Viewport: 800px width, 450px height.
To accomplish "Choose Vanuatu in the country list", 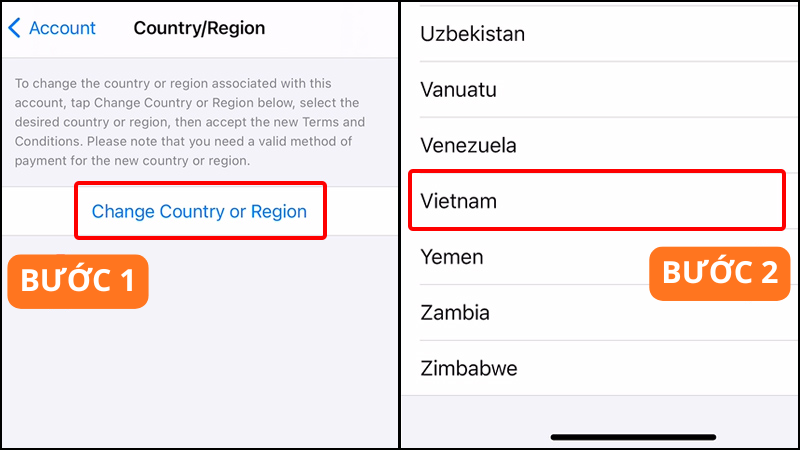I will tap(458, 90).
